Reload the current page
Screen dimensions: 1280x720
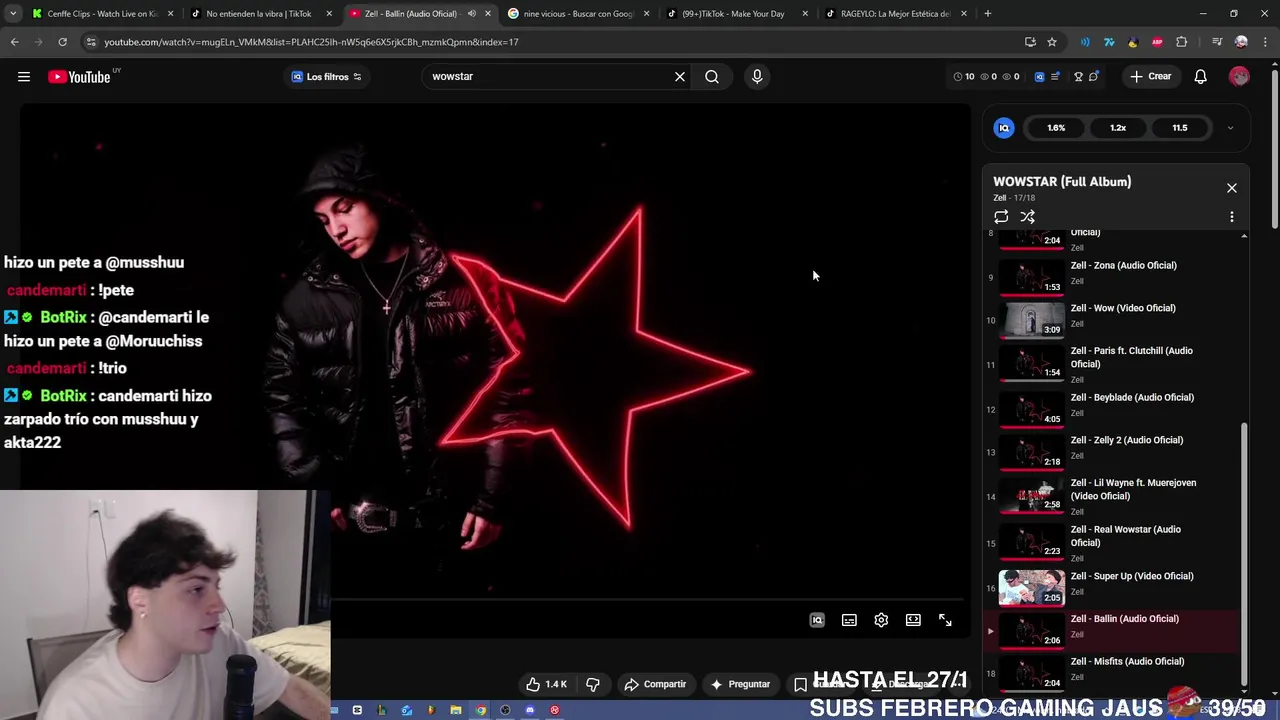(62, 42)
